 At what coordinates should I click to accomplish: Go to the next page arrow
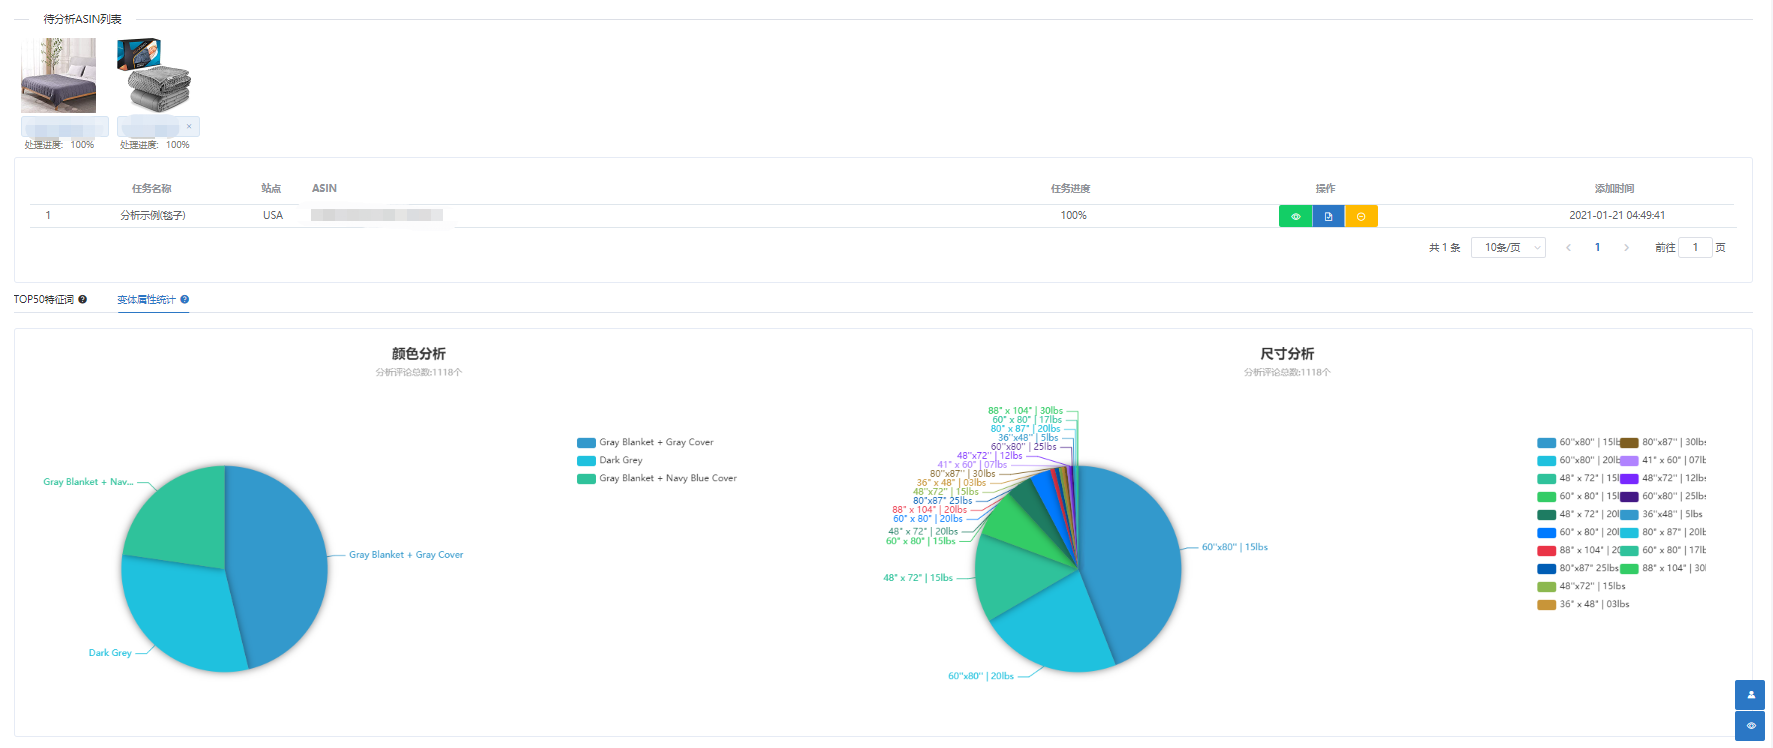coord(1627,247)
